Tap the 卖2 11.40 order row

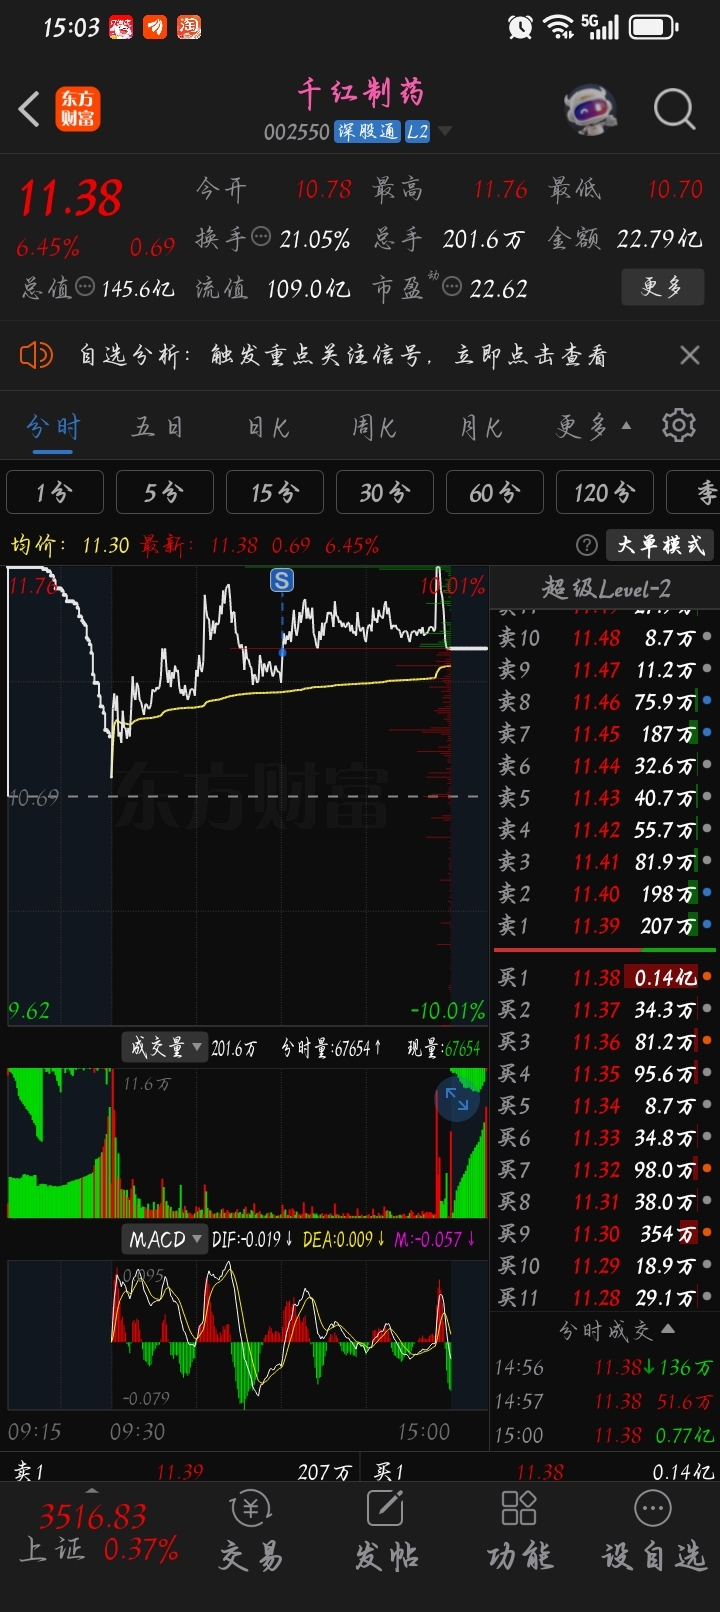pyautogui.click(x=605, y=893)
